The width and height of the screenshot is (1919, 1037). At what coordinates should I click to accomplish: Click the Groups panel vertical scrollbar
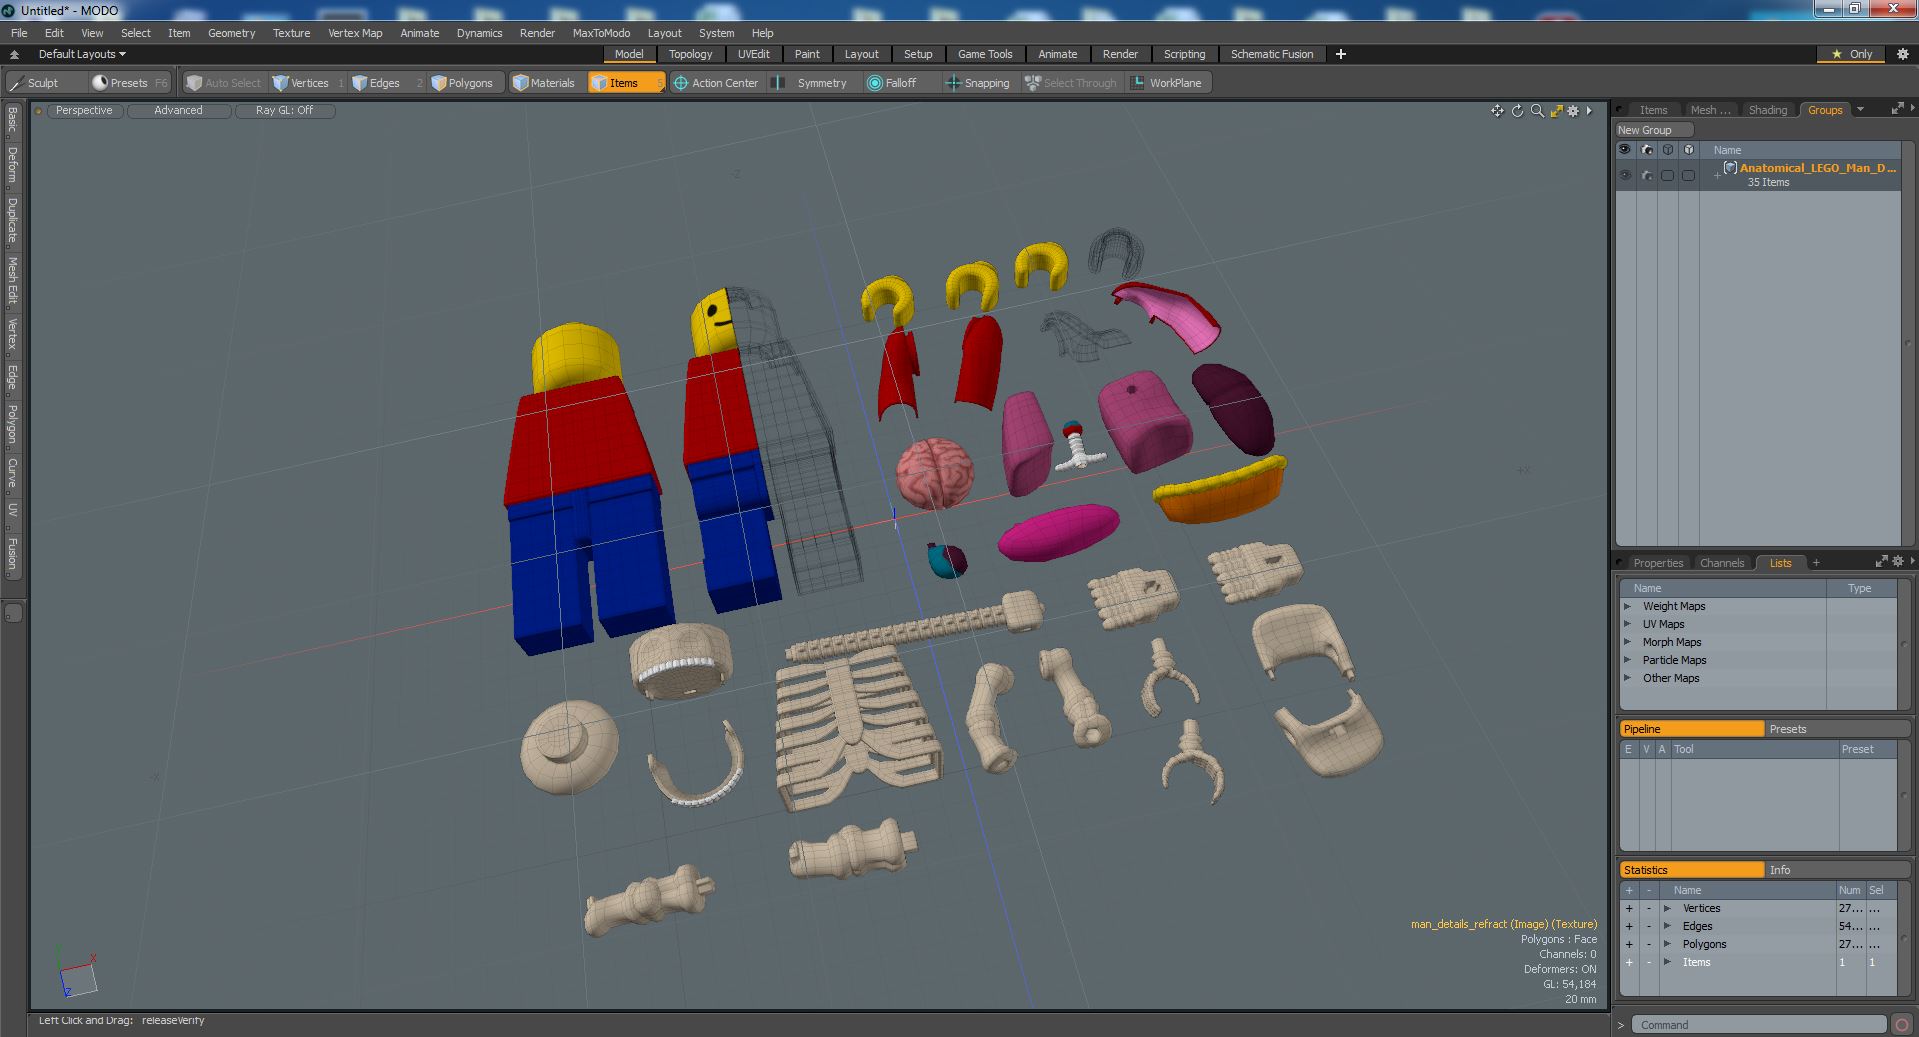coord(1908,345)
